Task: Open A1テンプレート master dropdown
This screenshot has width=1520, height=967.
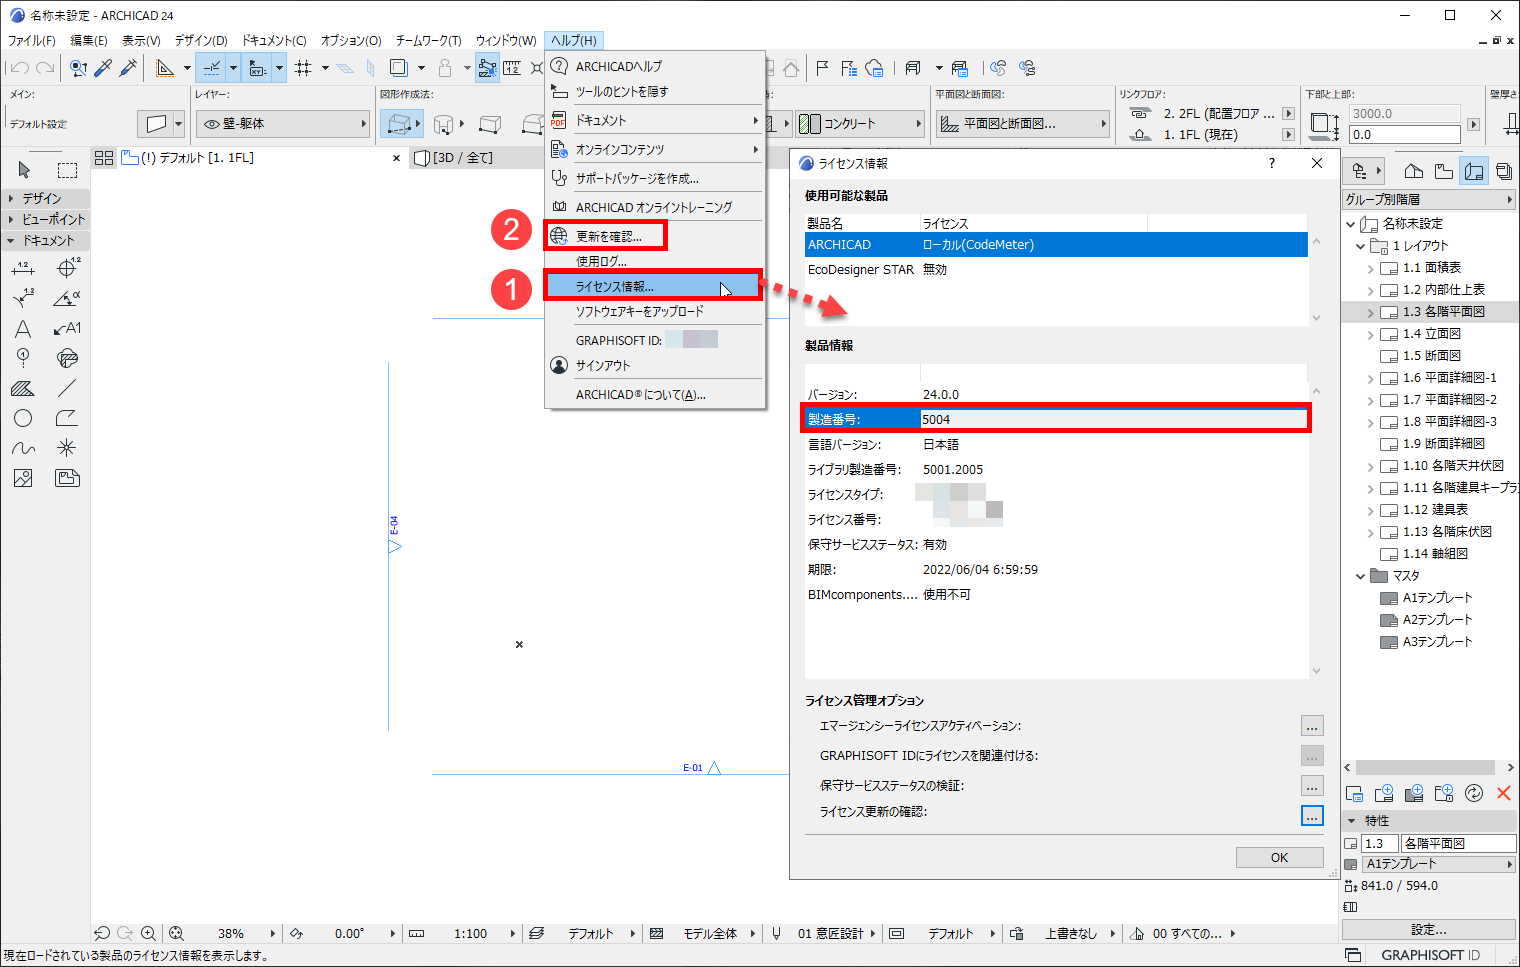Action: (1439, 864)
